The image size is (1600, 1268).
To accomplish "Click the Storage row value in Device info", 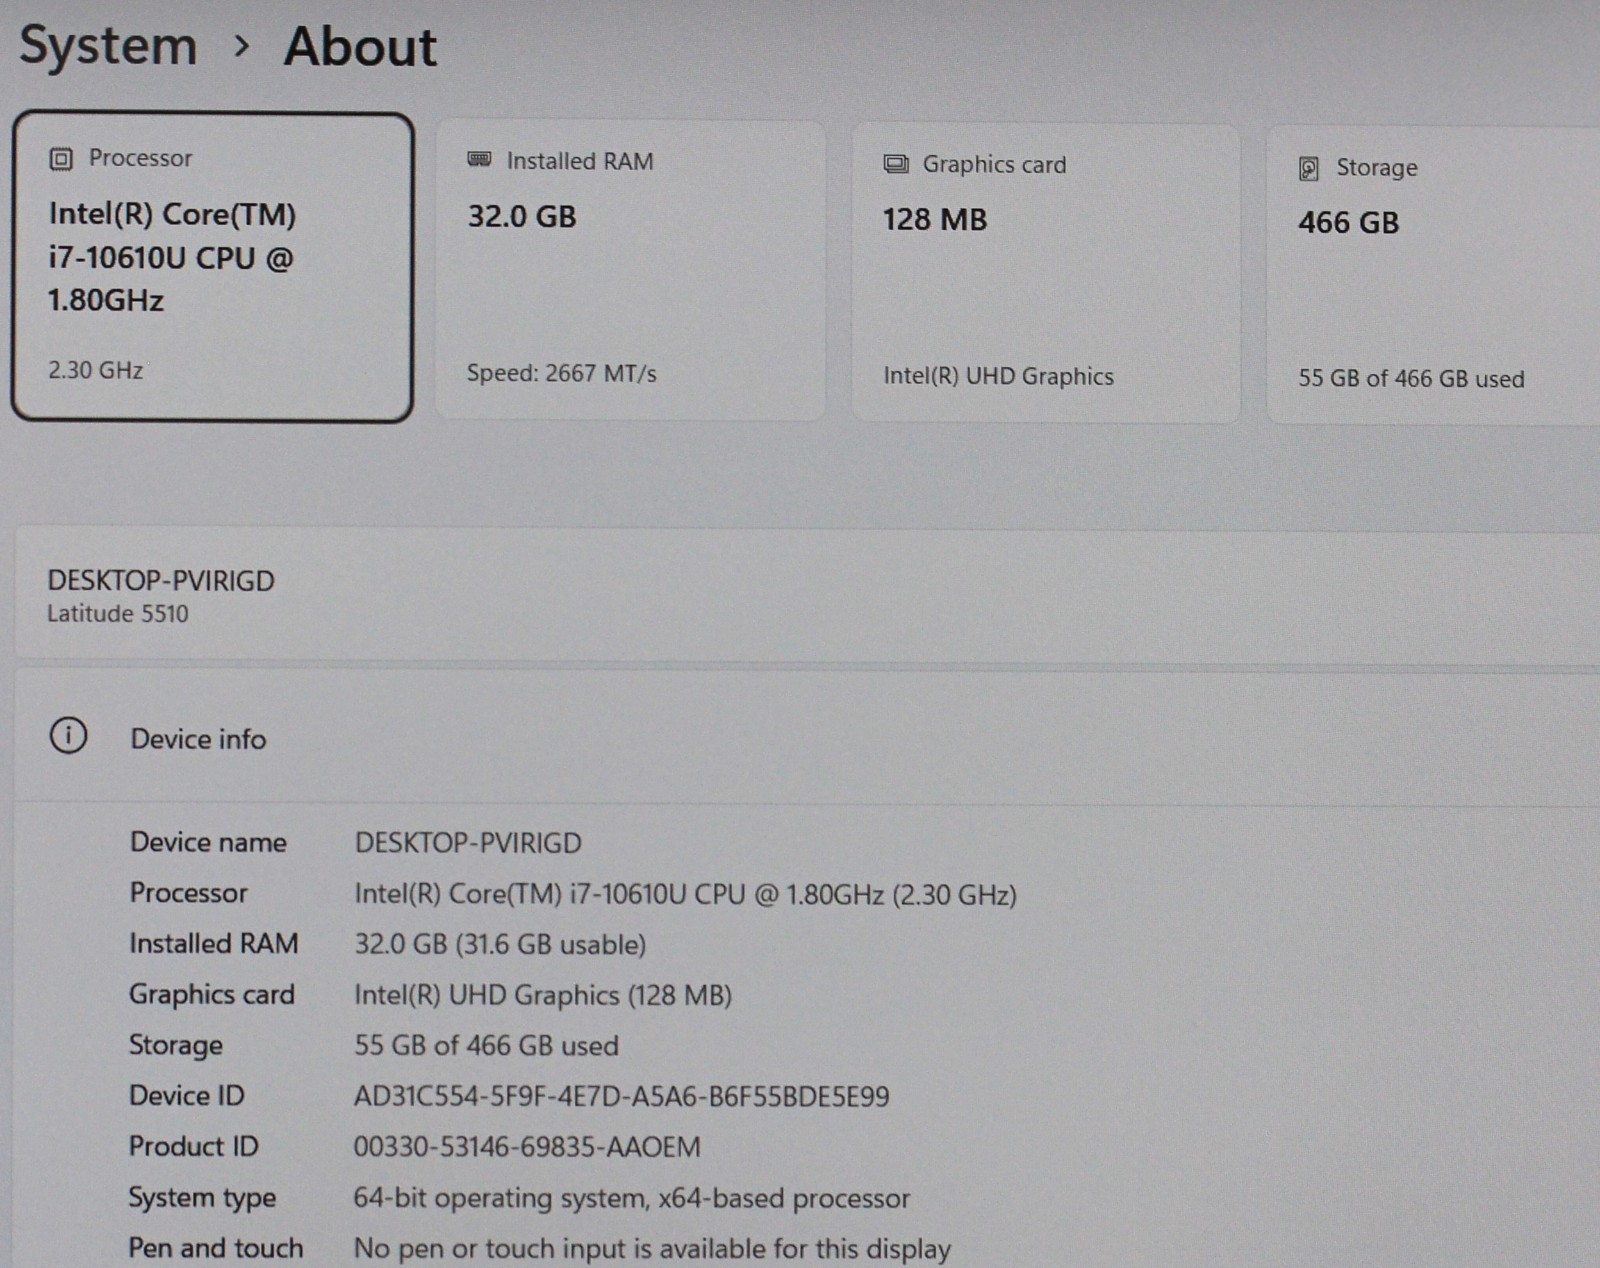I will pos(486,1046).
